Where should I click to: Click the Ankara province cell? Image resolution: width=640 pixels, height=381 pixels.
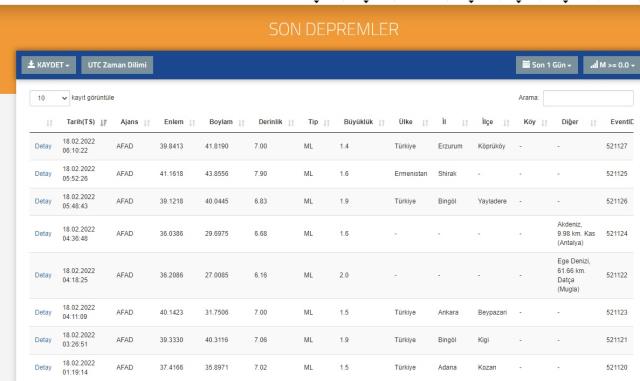coord(448,312)
